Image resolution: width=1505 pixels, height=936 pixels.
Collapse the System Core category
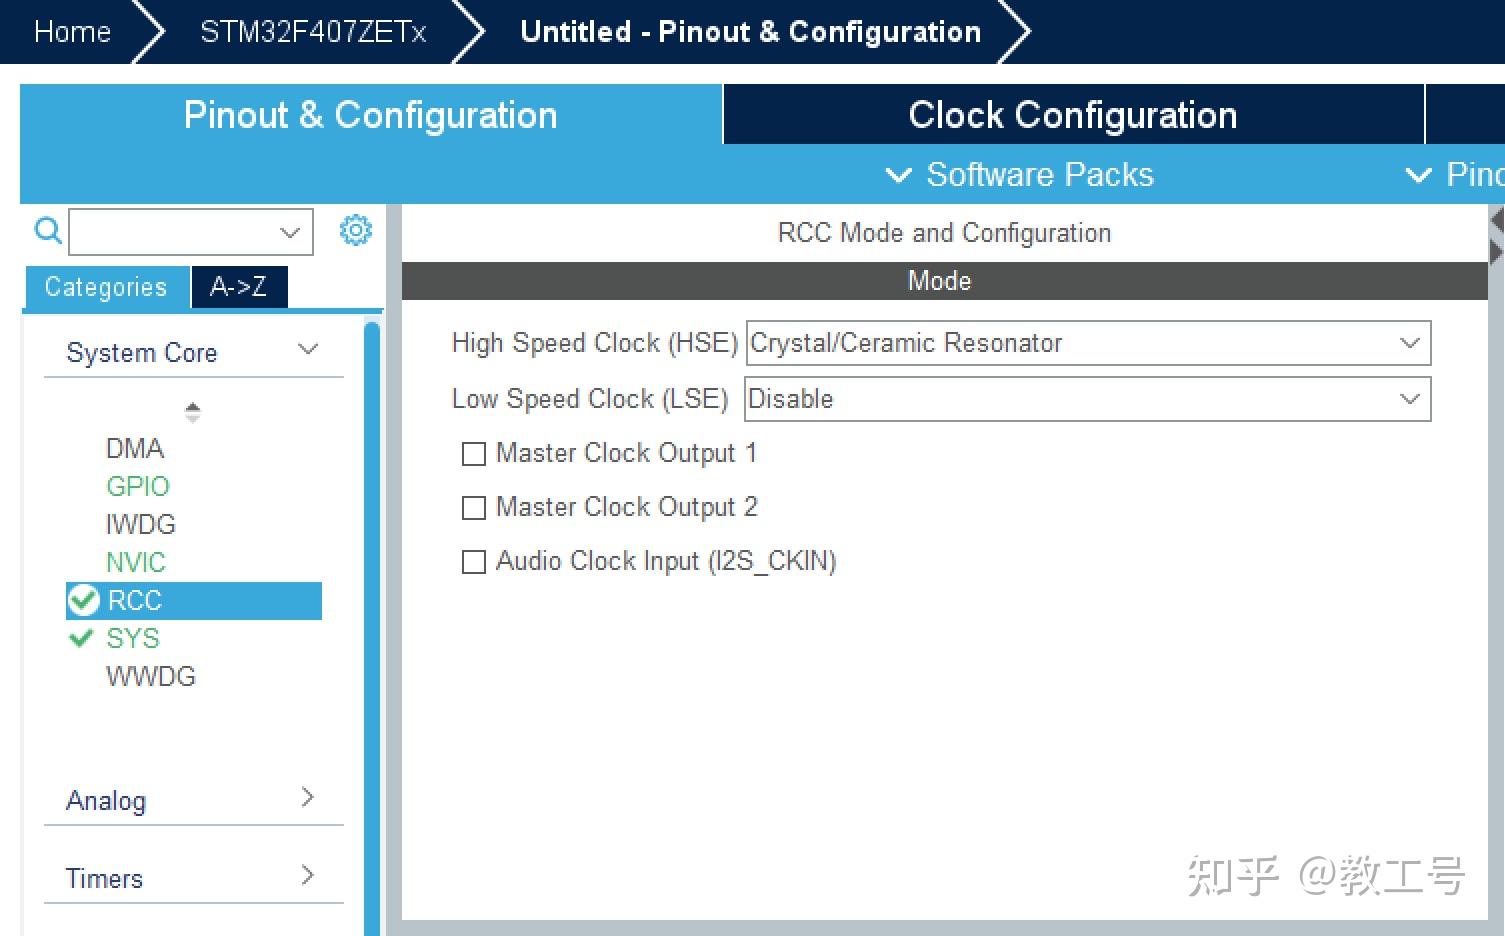click(x=193, y=352)
